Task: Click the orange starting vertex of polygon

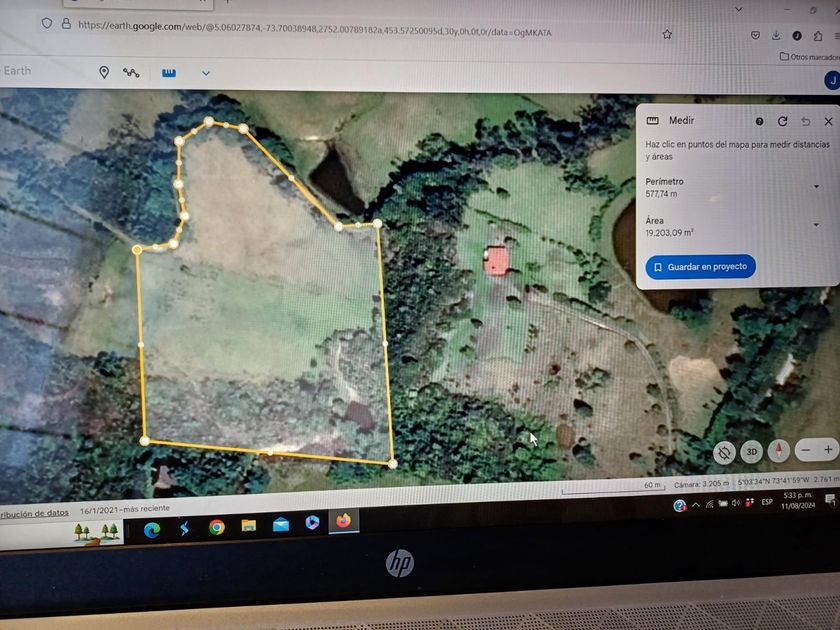Action: point(137,250)
